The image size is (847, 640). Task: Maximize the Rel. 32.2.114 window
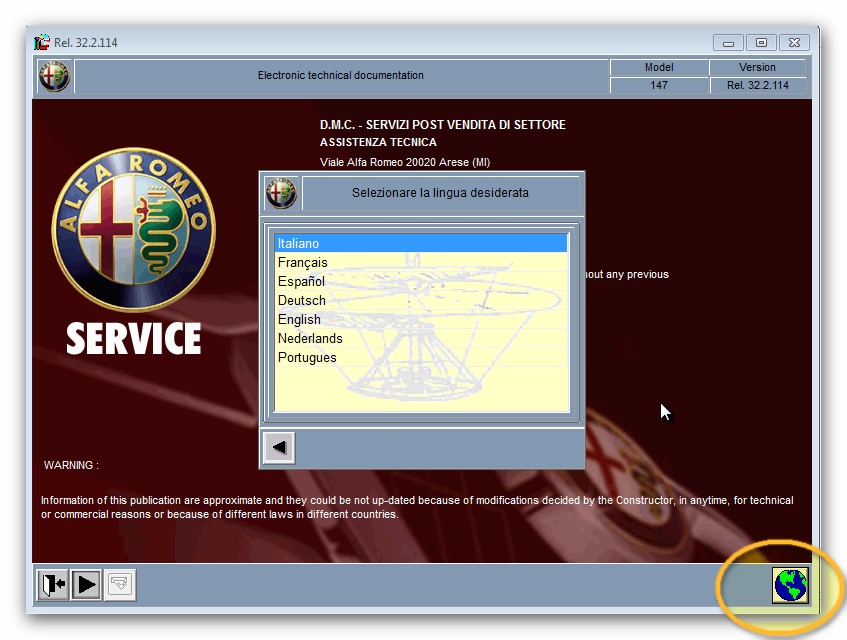tap(761, 43)
